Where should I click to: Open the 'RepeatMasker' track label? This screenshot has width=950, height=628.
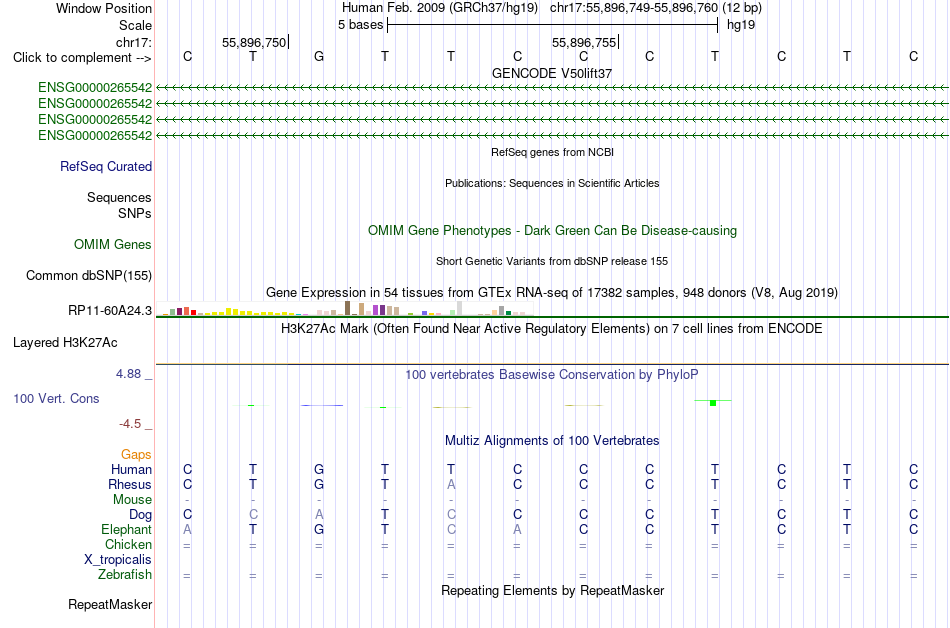tap(110, 604)
